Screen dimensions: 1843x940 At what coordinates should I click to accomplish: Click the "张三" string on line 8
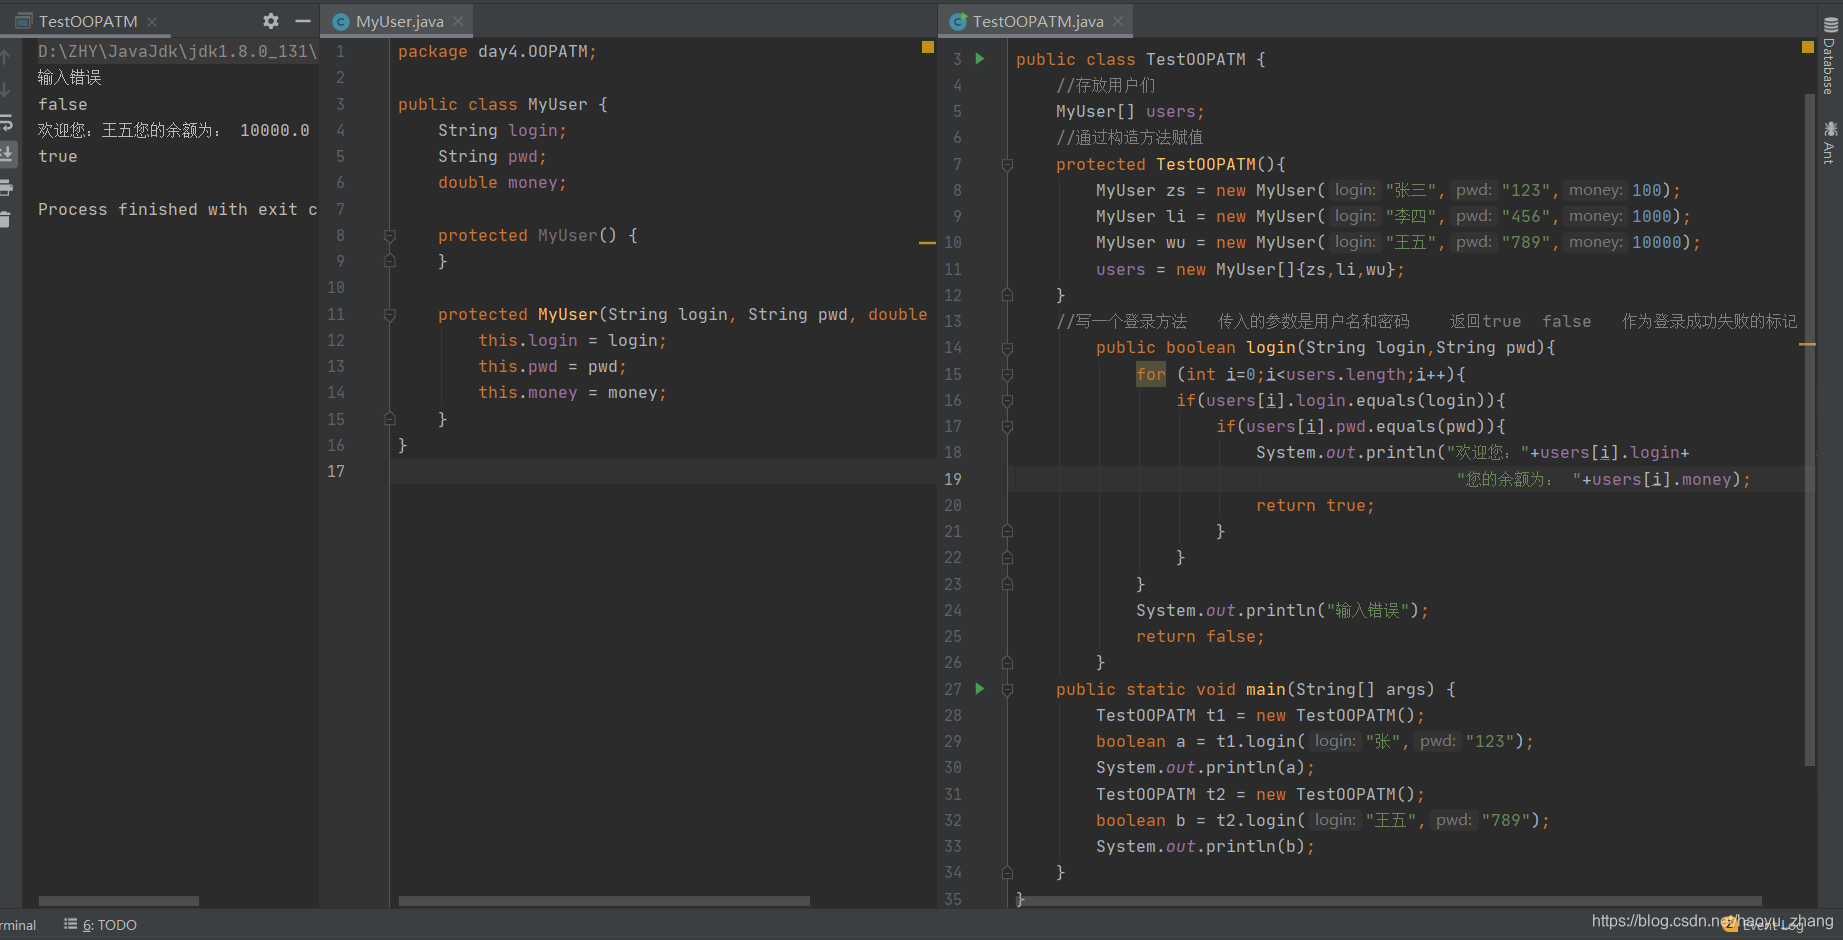(1411, 191)
